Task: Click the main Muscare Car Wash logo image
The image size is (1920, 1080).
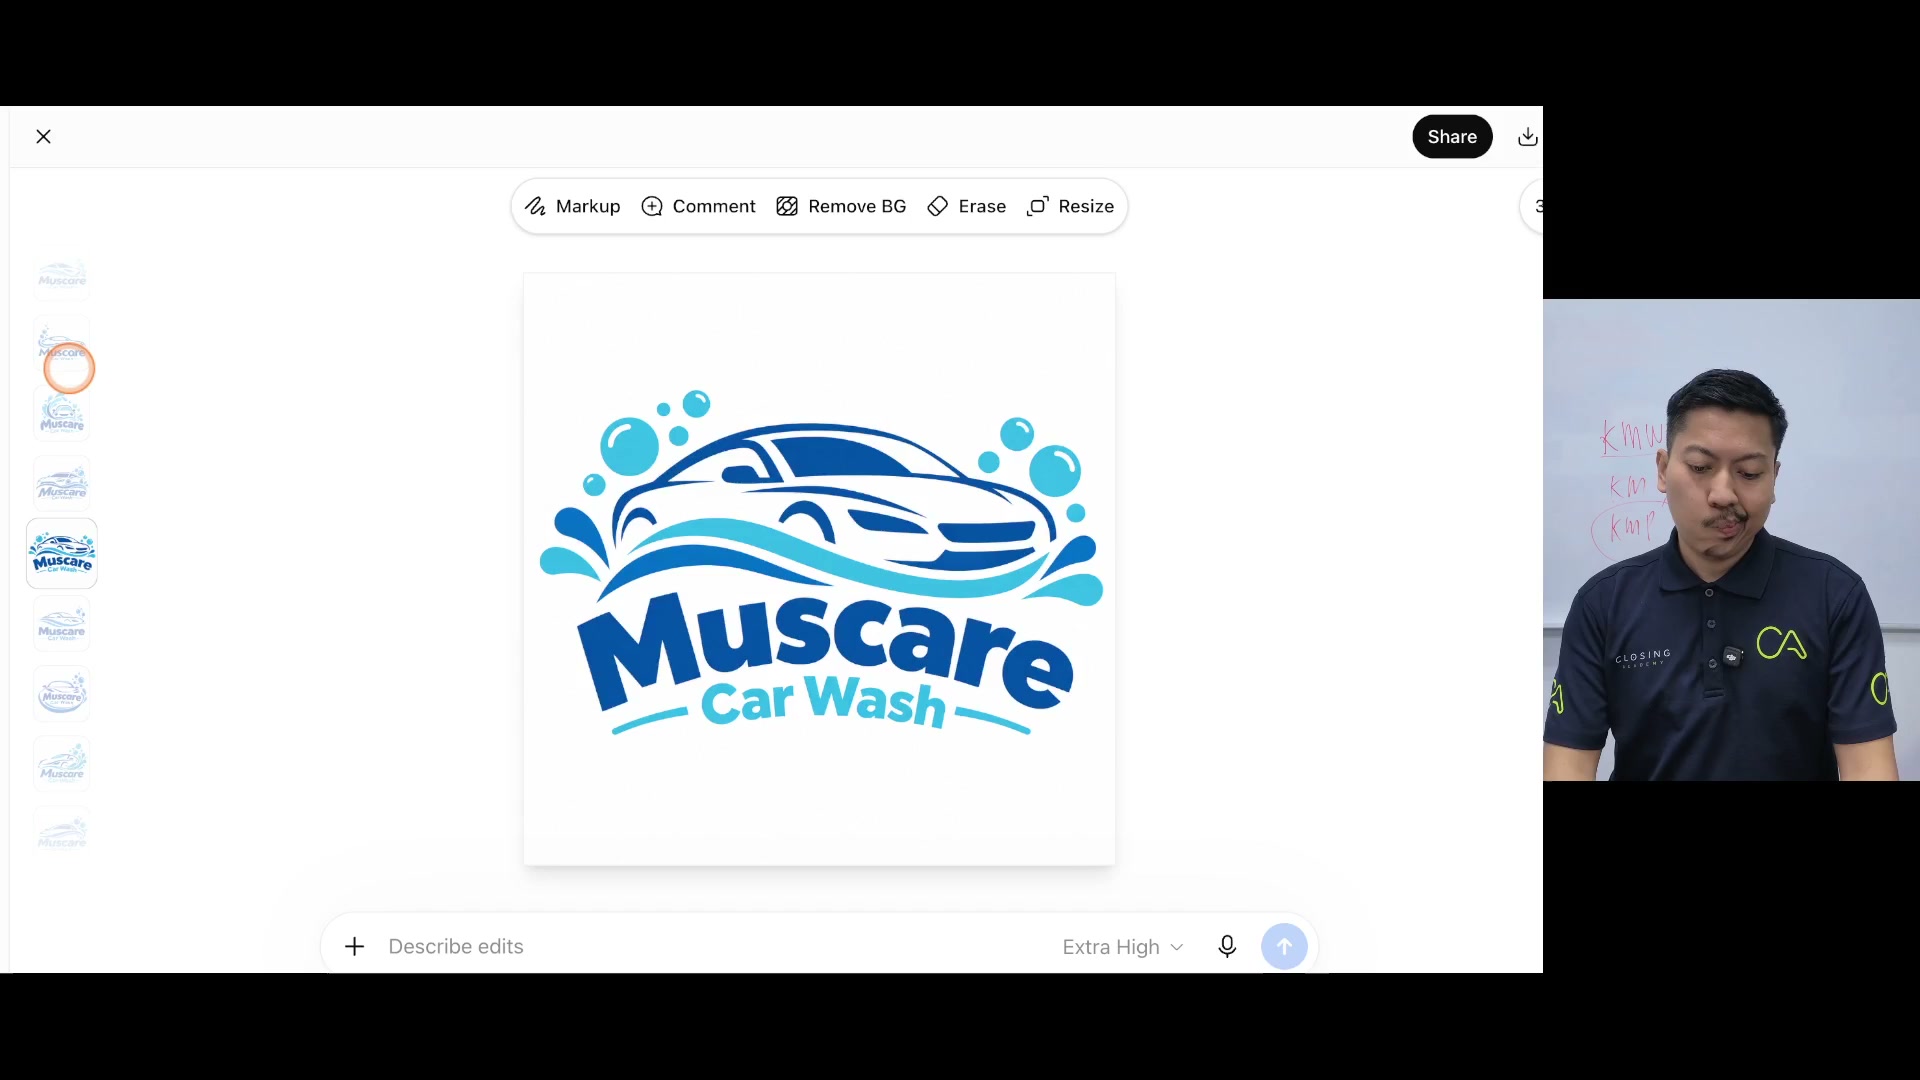Action: tap(819, 568)
